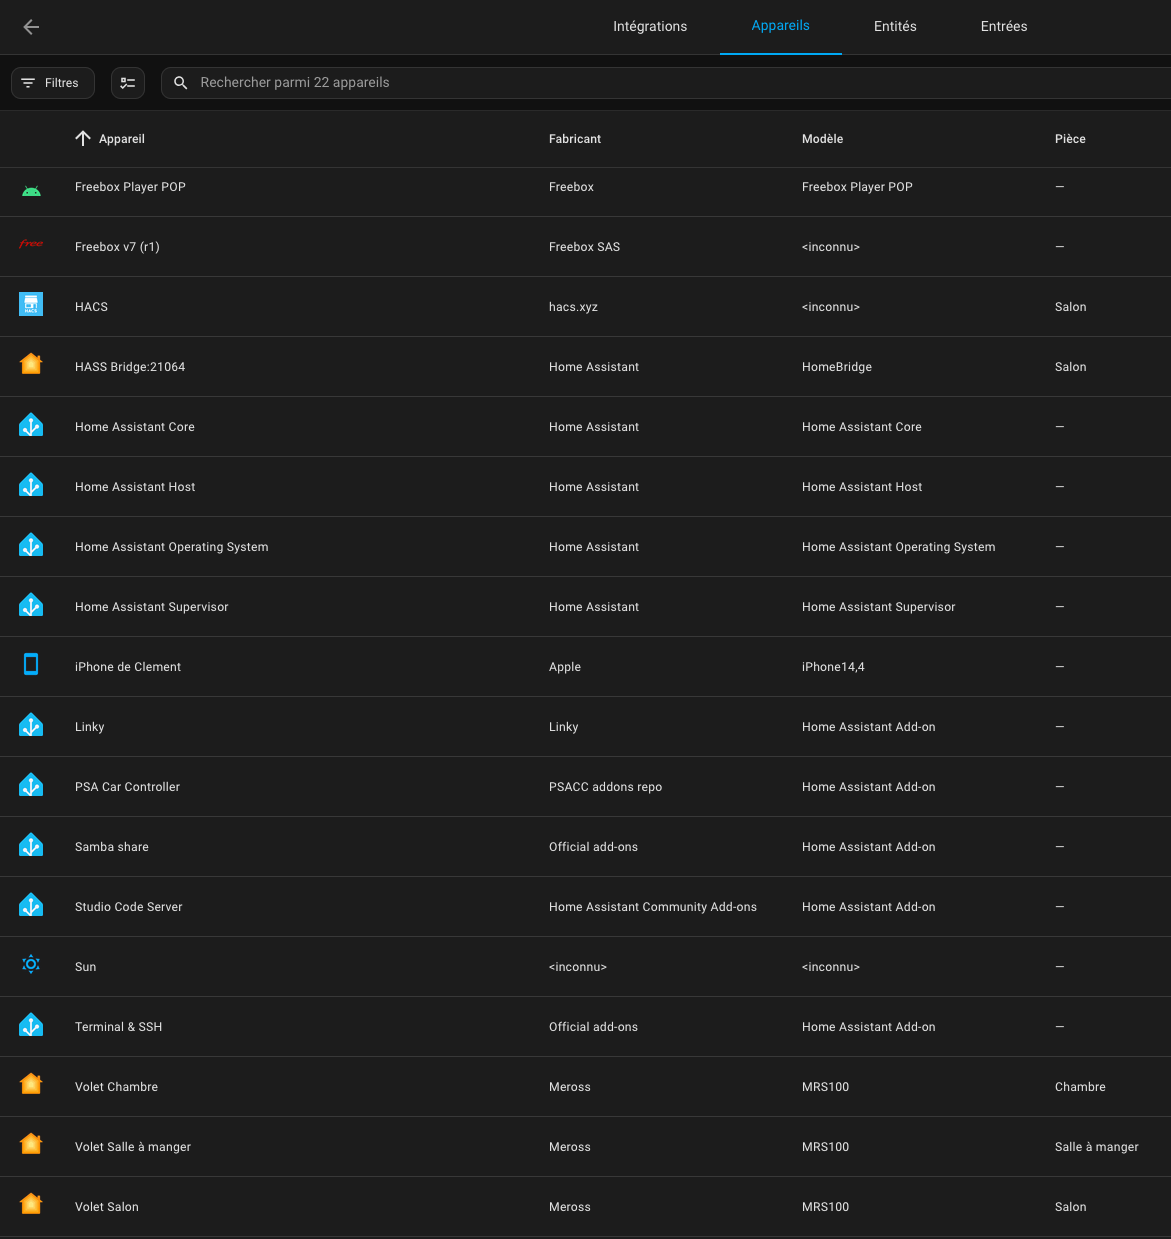Click the HASS Bridge HomeKit icon
The height and width of the screenshot is (1239, 1171).
tap(31, 364)
